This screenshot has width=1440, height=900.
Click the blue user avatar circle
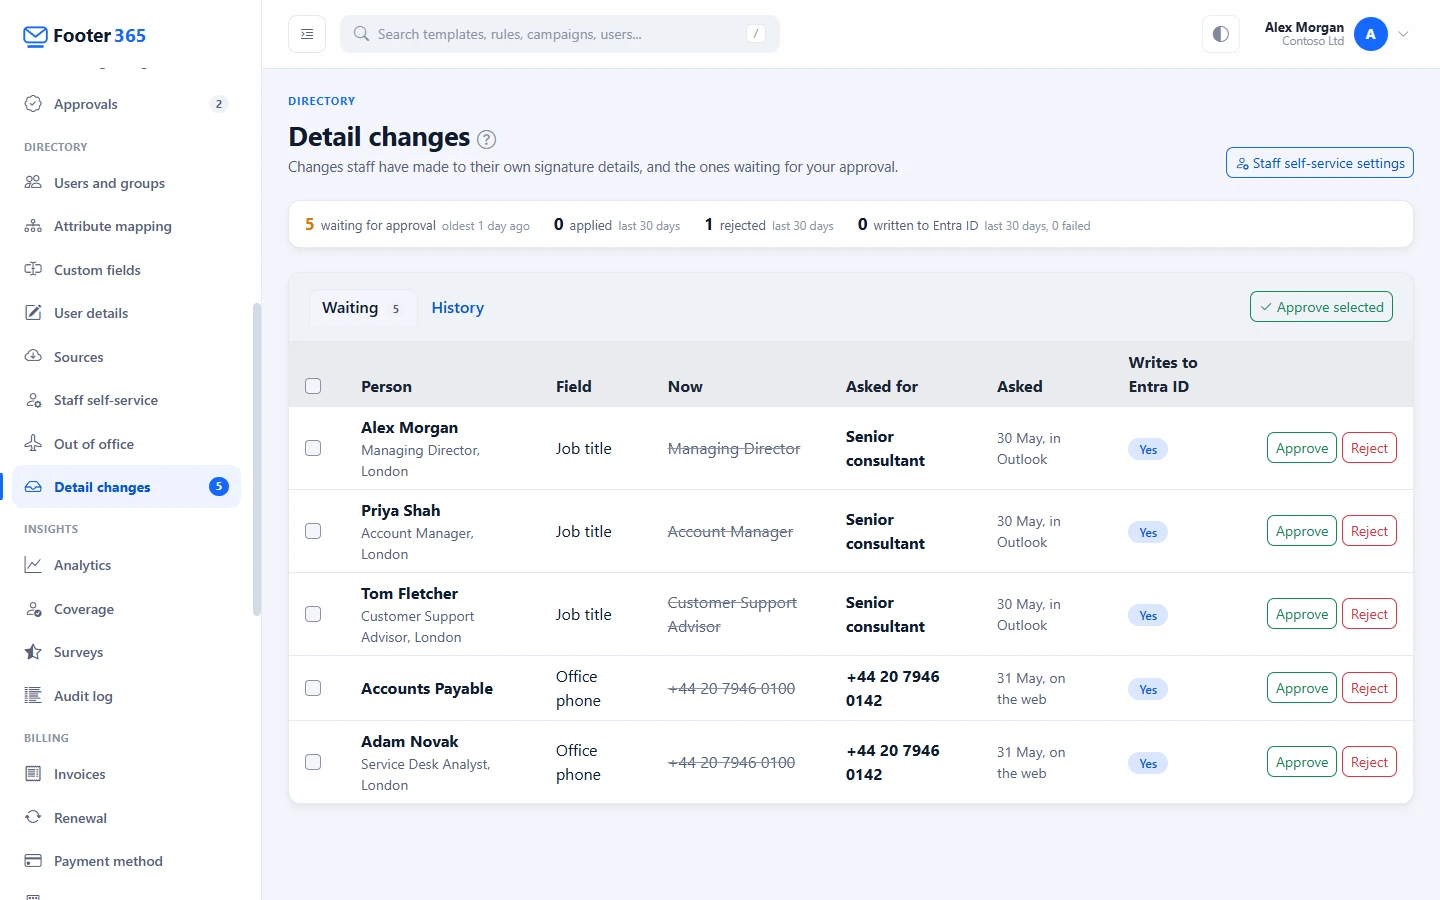coord(1371,34)
